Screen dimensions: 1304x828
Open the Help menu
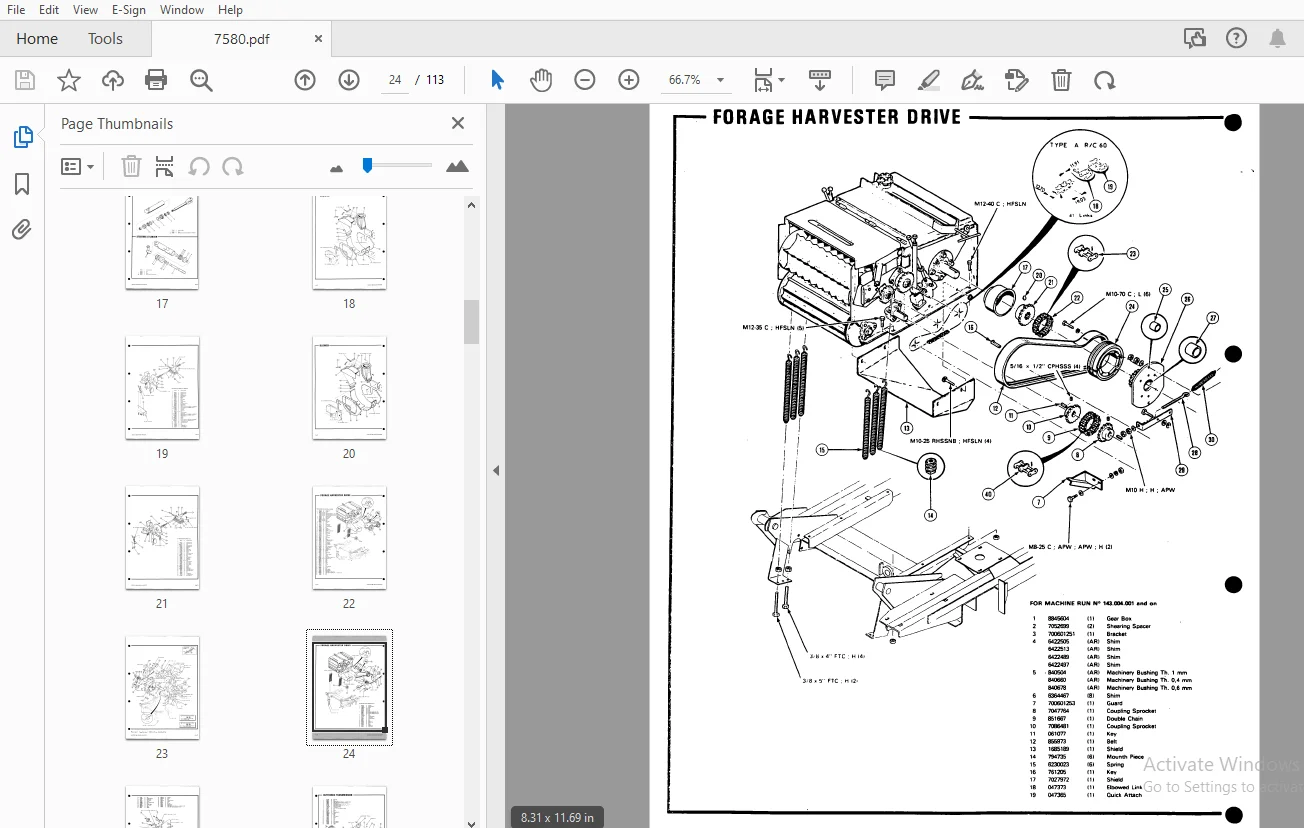[x=230, y=10]
